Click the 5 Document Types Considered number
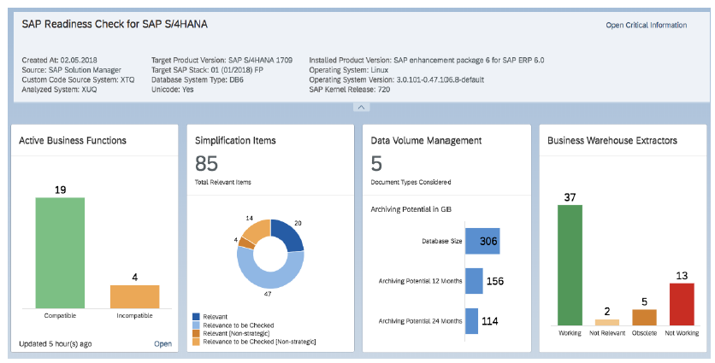Screen dimensions: 715x363 (x=376, y=164)
